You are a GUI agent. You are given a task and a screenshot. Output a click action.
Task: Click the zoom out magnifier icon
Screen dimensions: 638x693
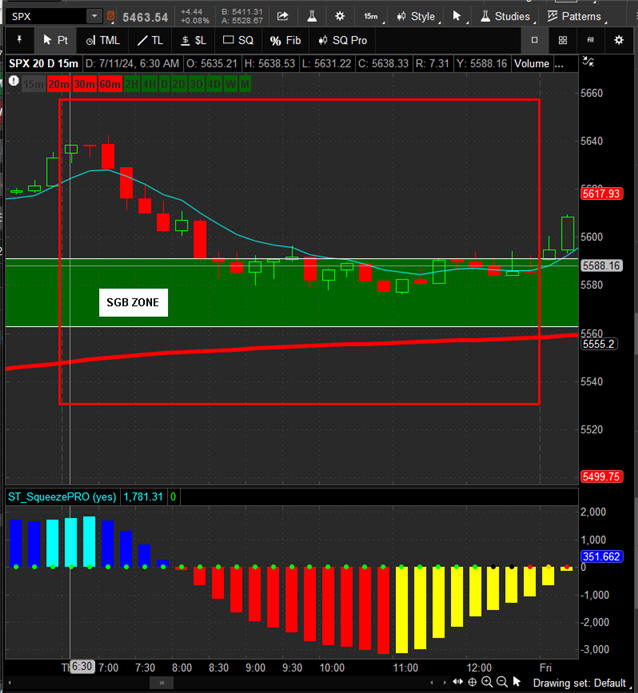point(501,682)
